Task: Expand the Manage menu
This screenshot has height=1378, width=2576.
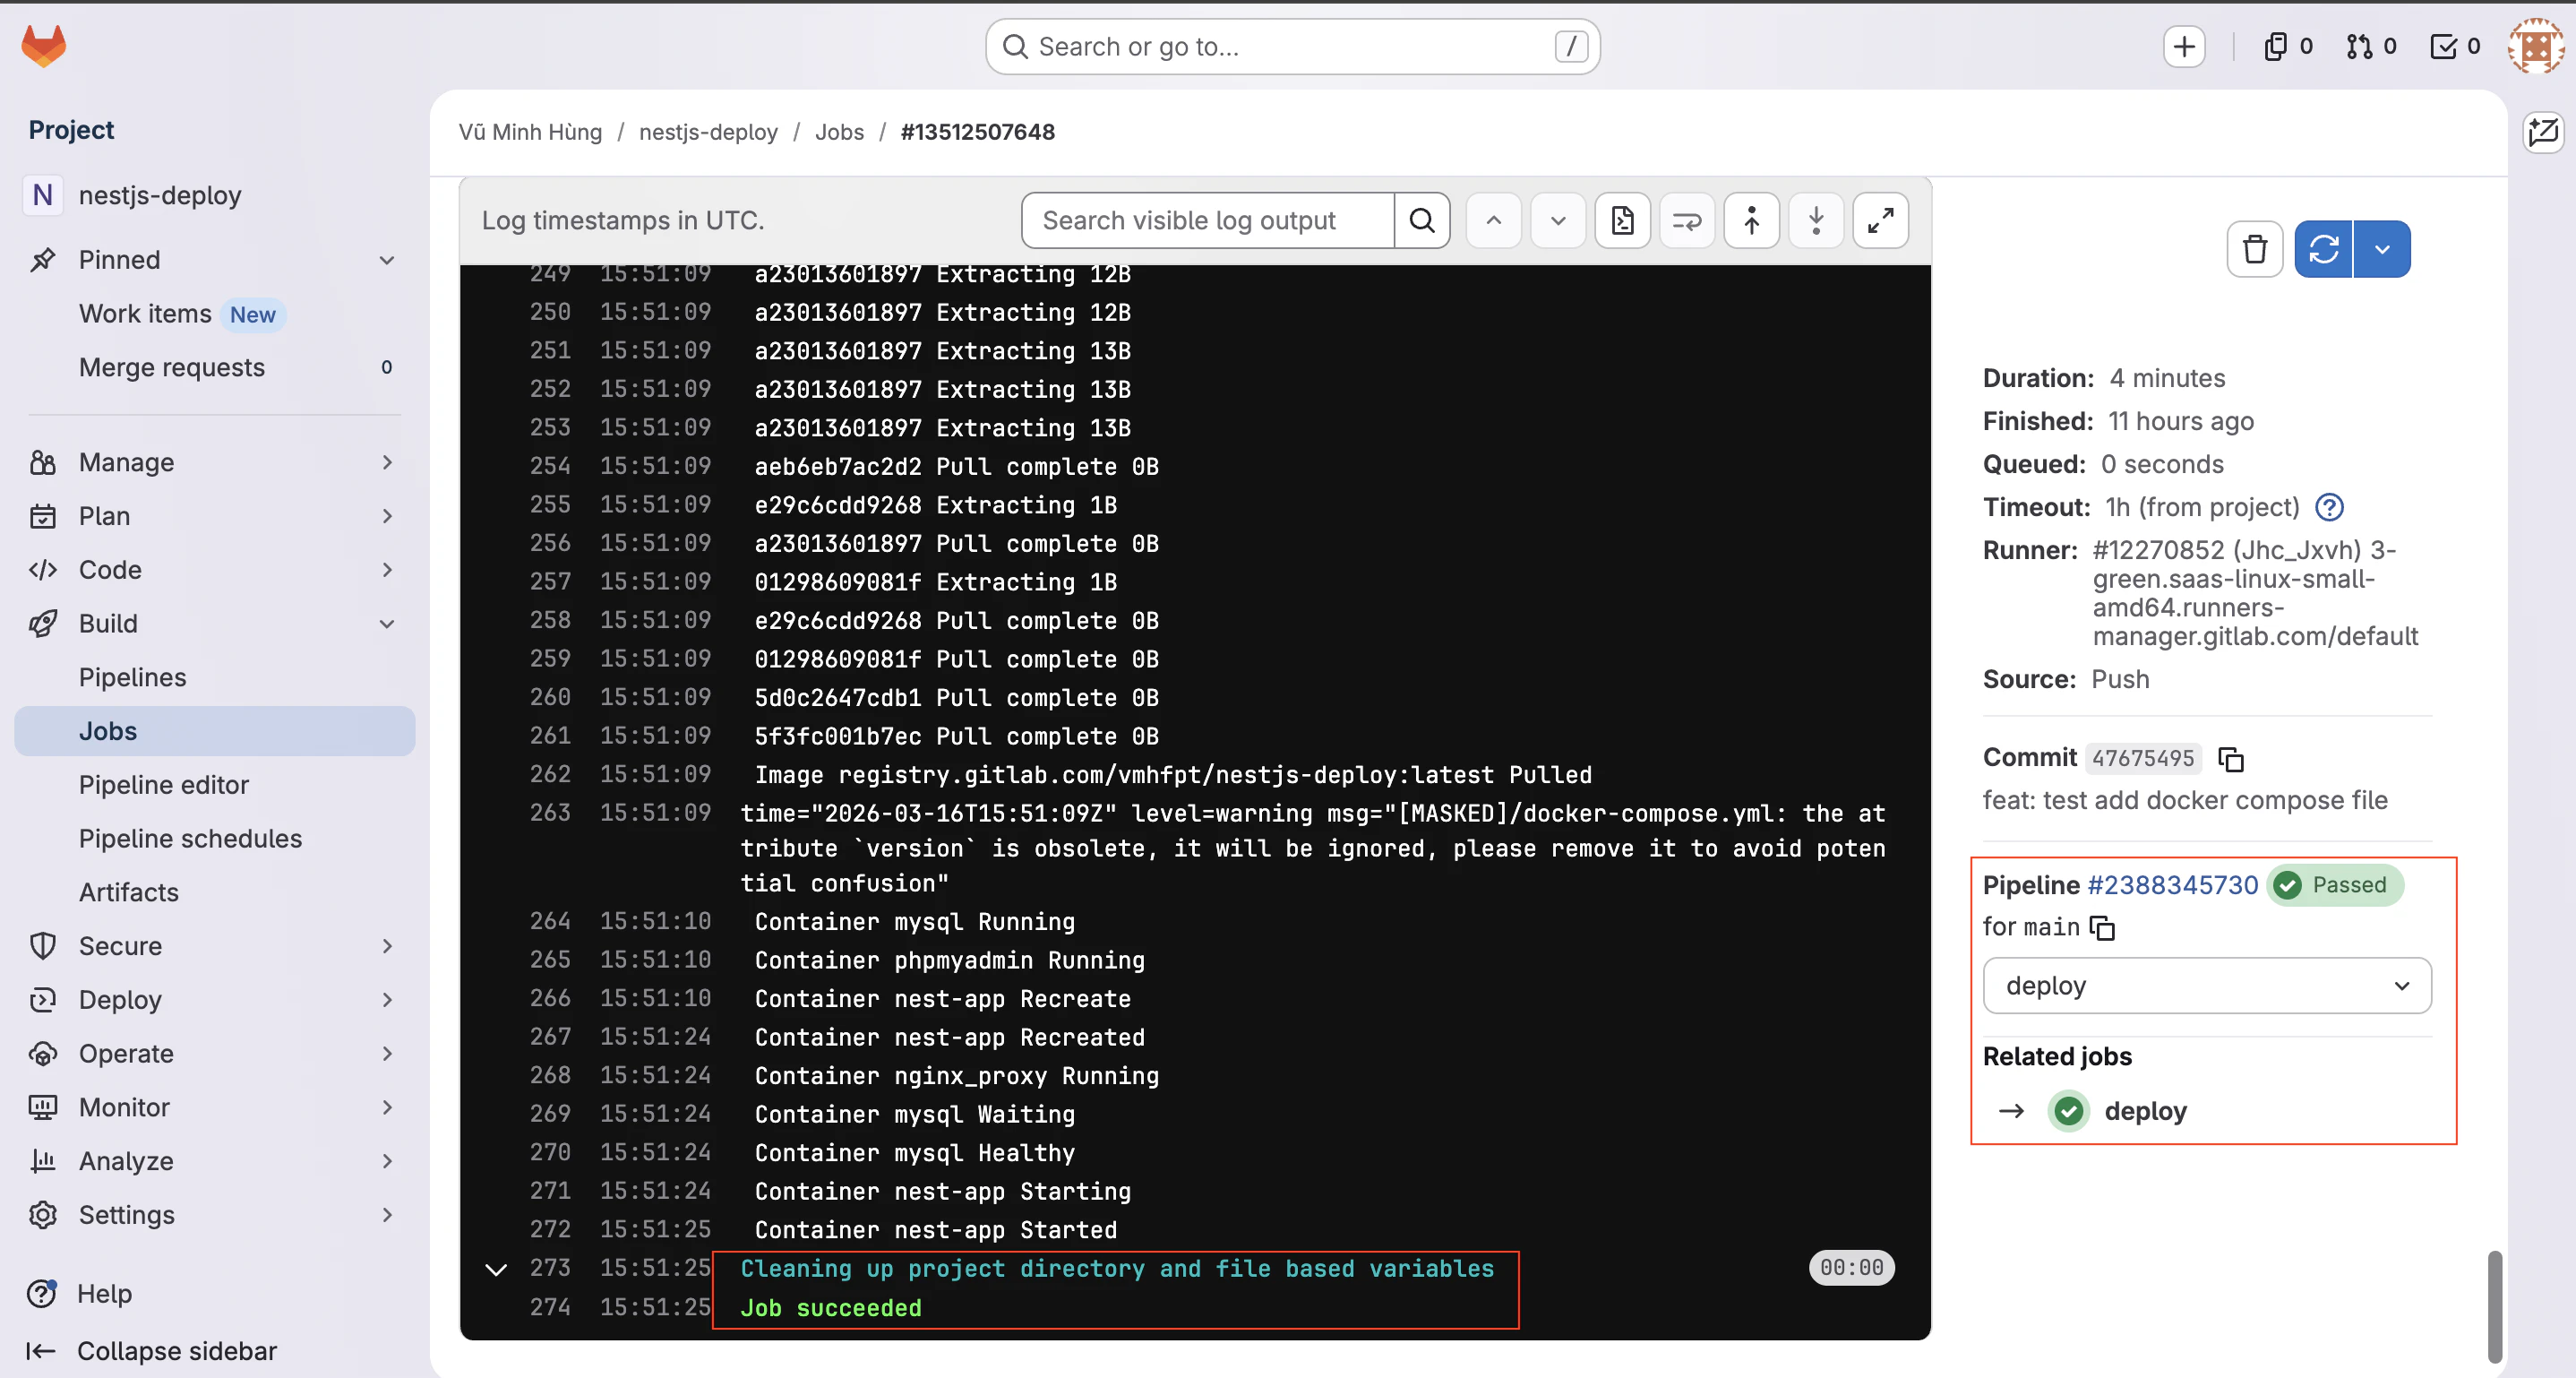Action: 387,462
